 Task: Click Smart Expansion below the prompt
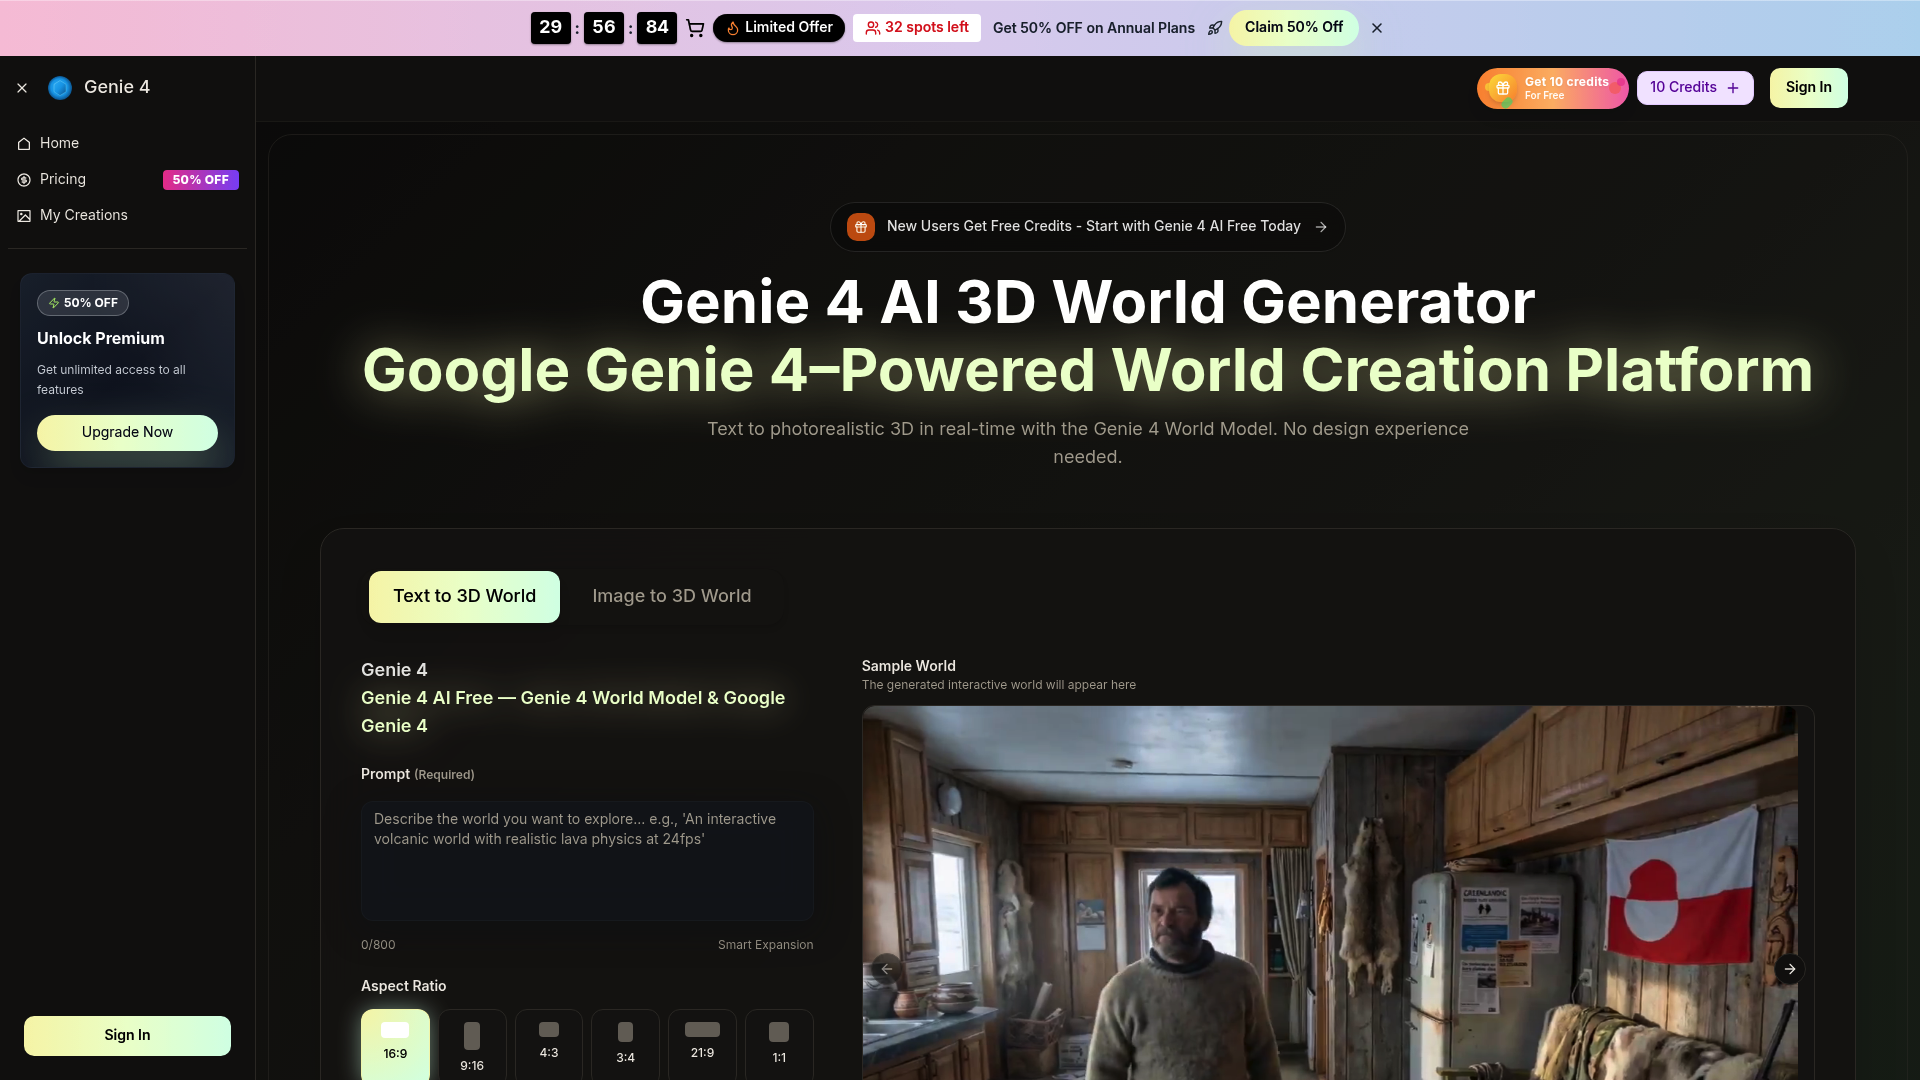pyautogui.click(x=765, y=944)
